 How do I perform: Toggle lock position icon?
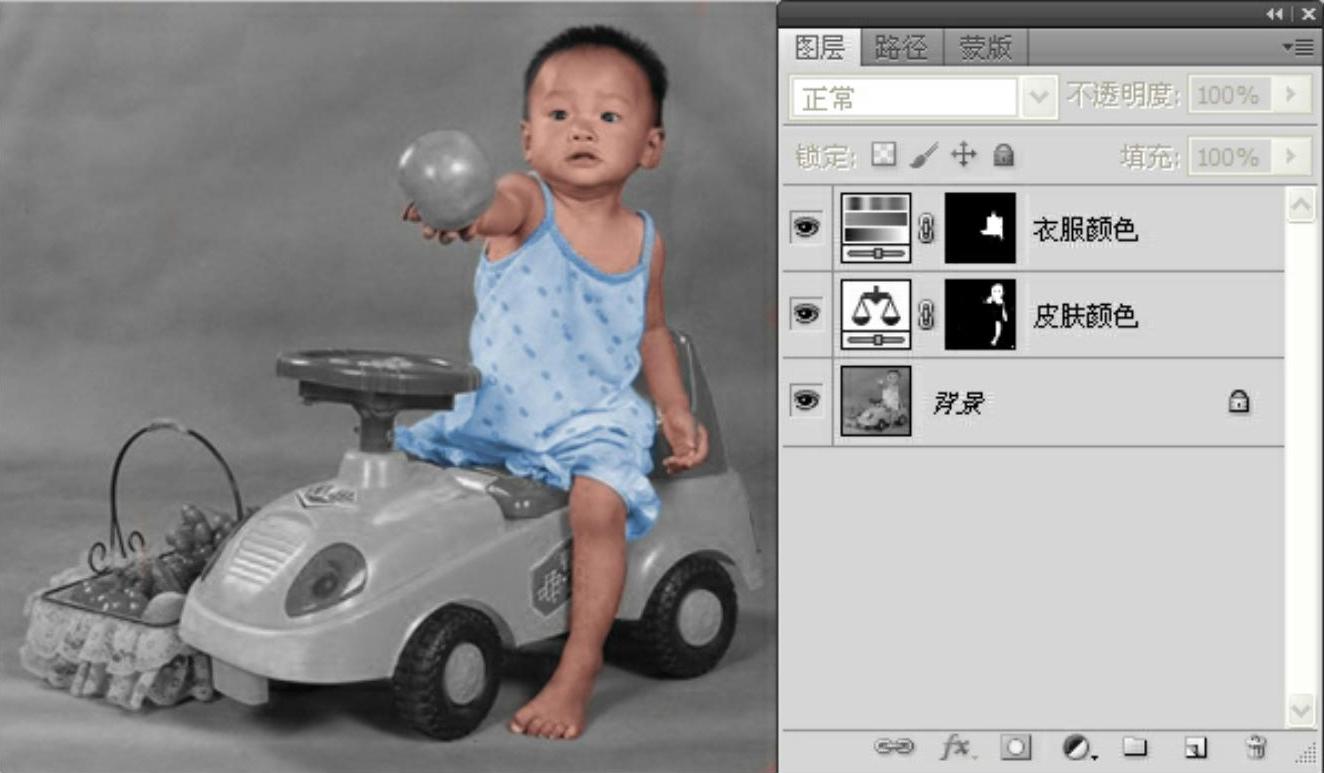pyautogui.click(x=963, y=155)
